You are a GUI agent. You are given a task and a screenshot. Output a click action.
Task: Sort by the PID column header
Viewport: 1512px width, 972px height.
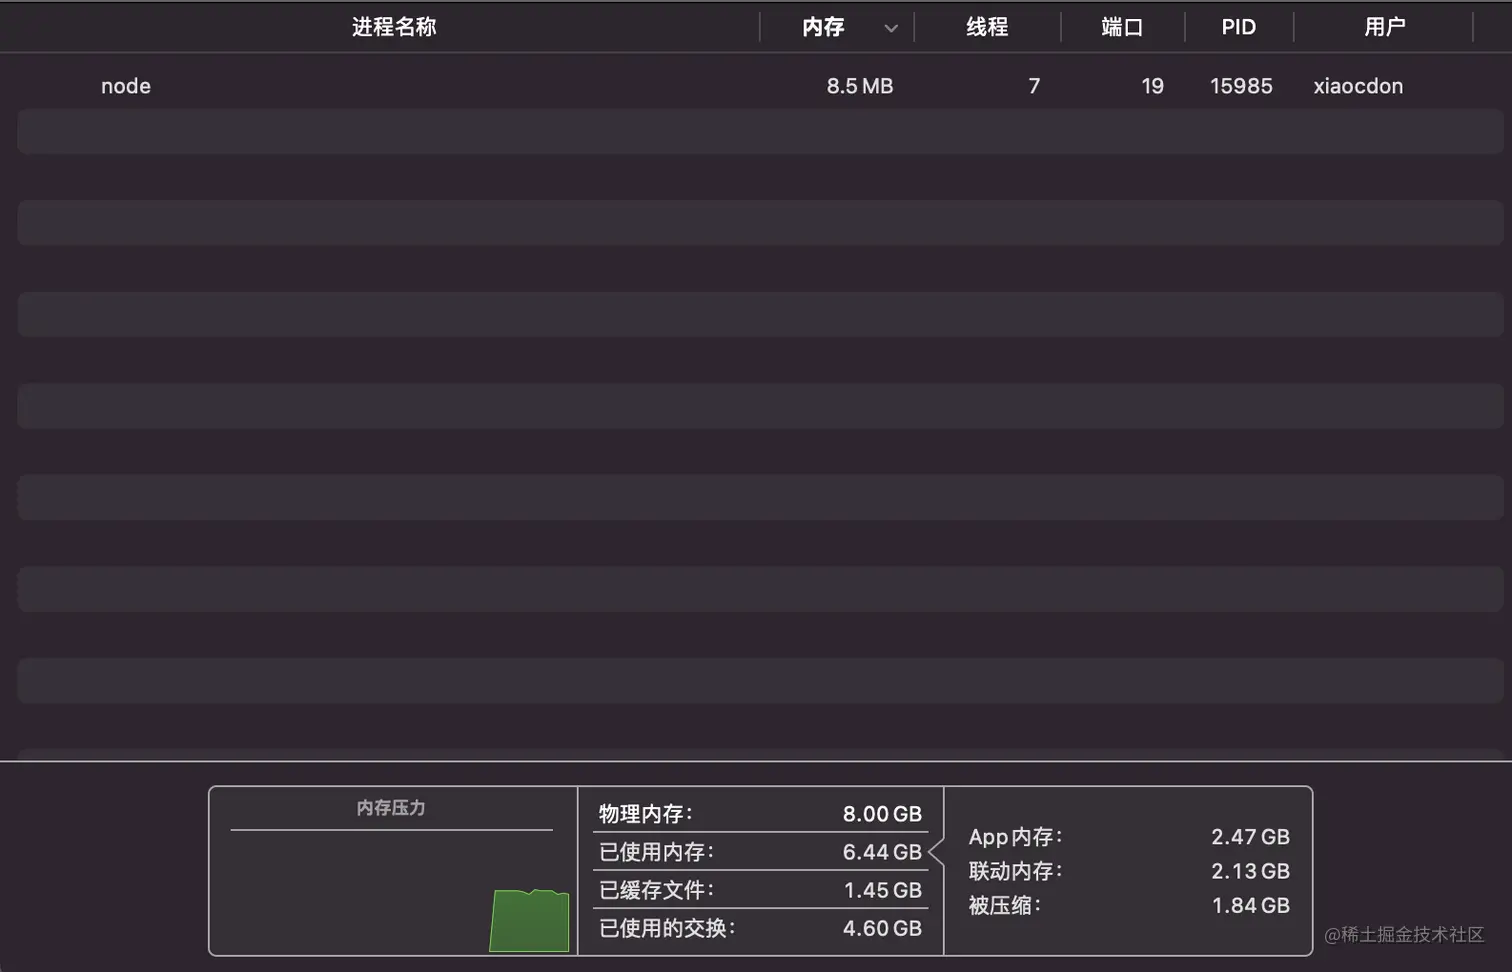(1238, 27)
